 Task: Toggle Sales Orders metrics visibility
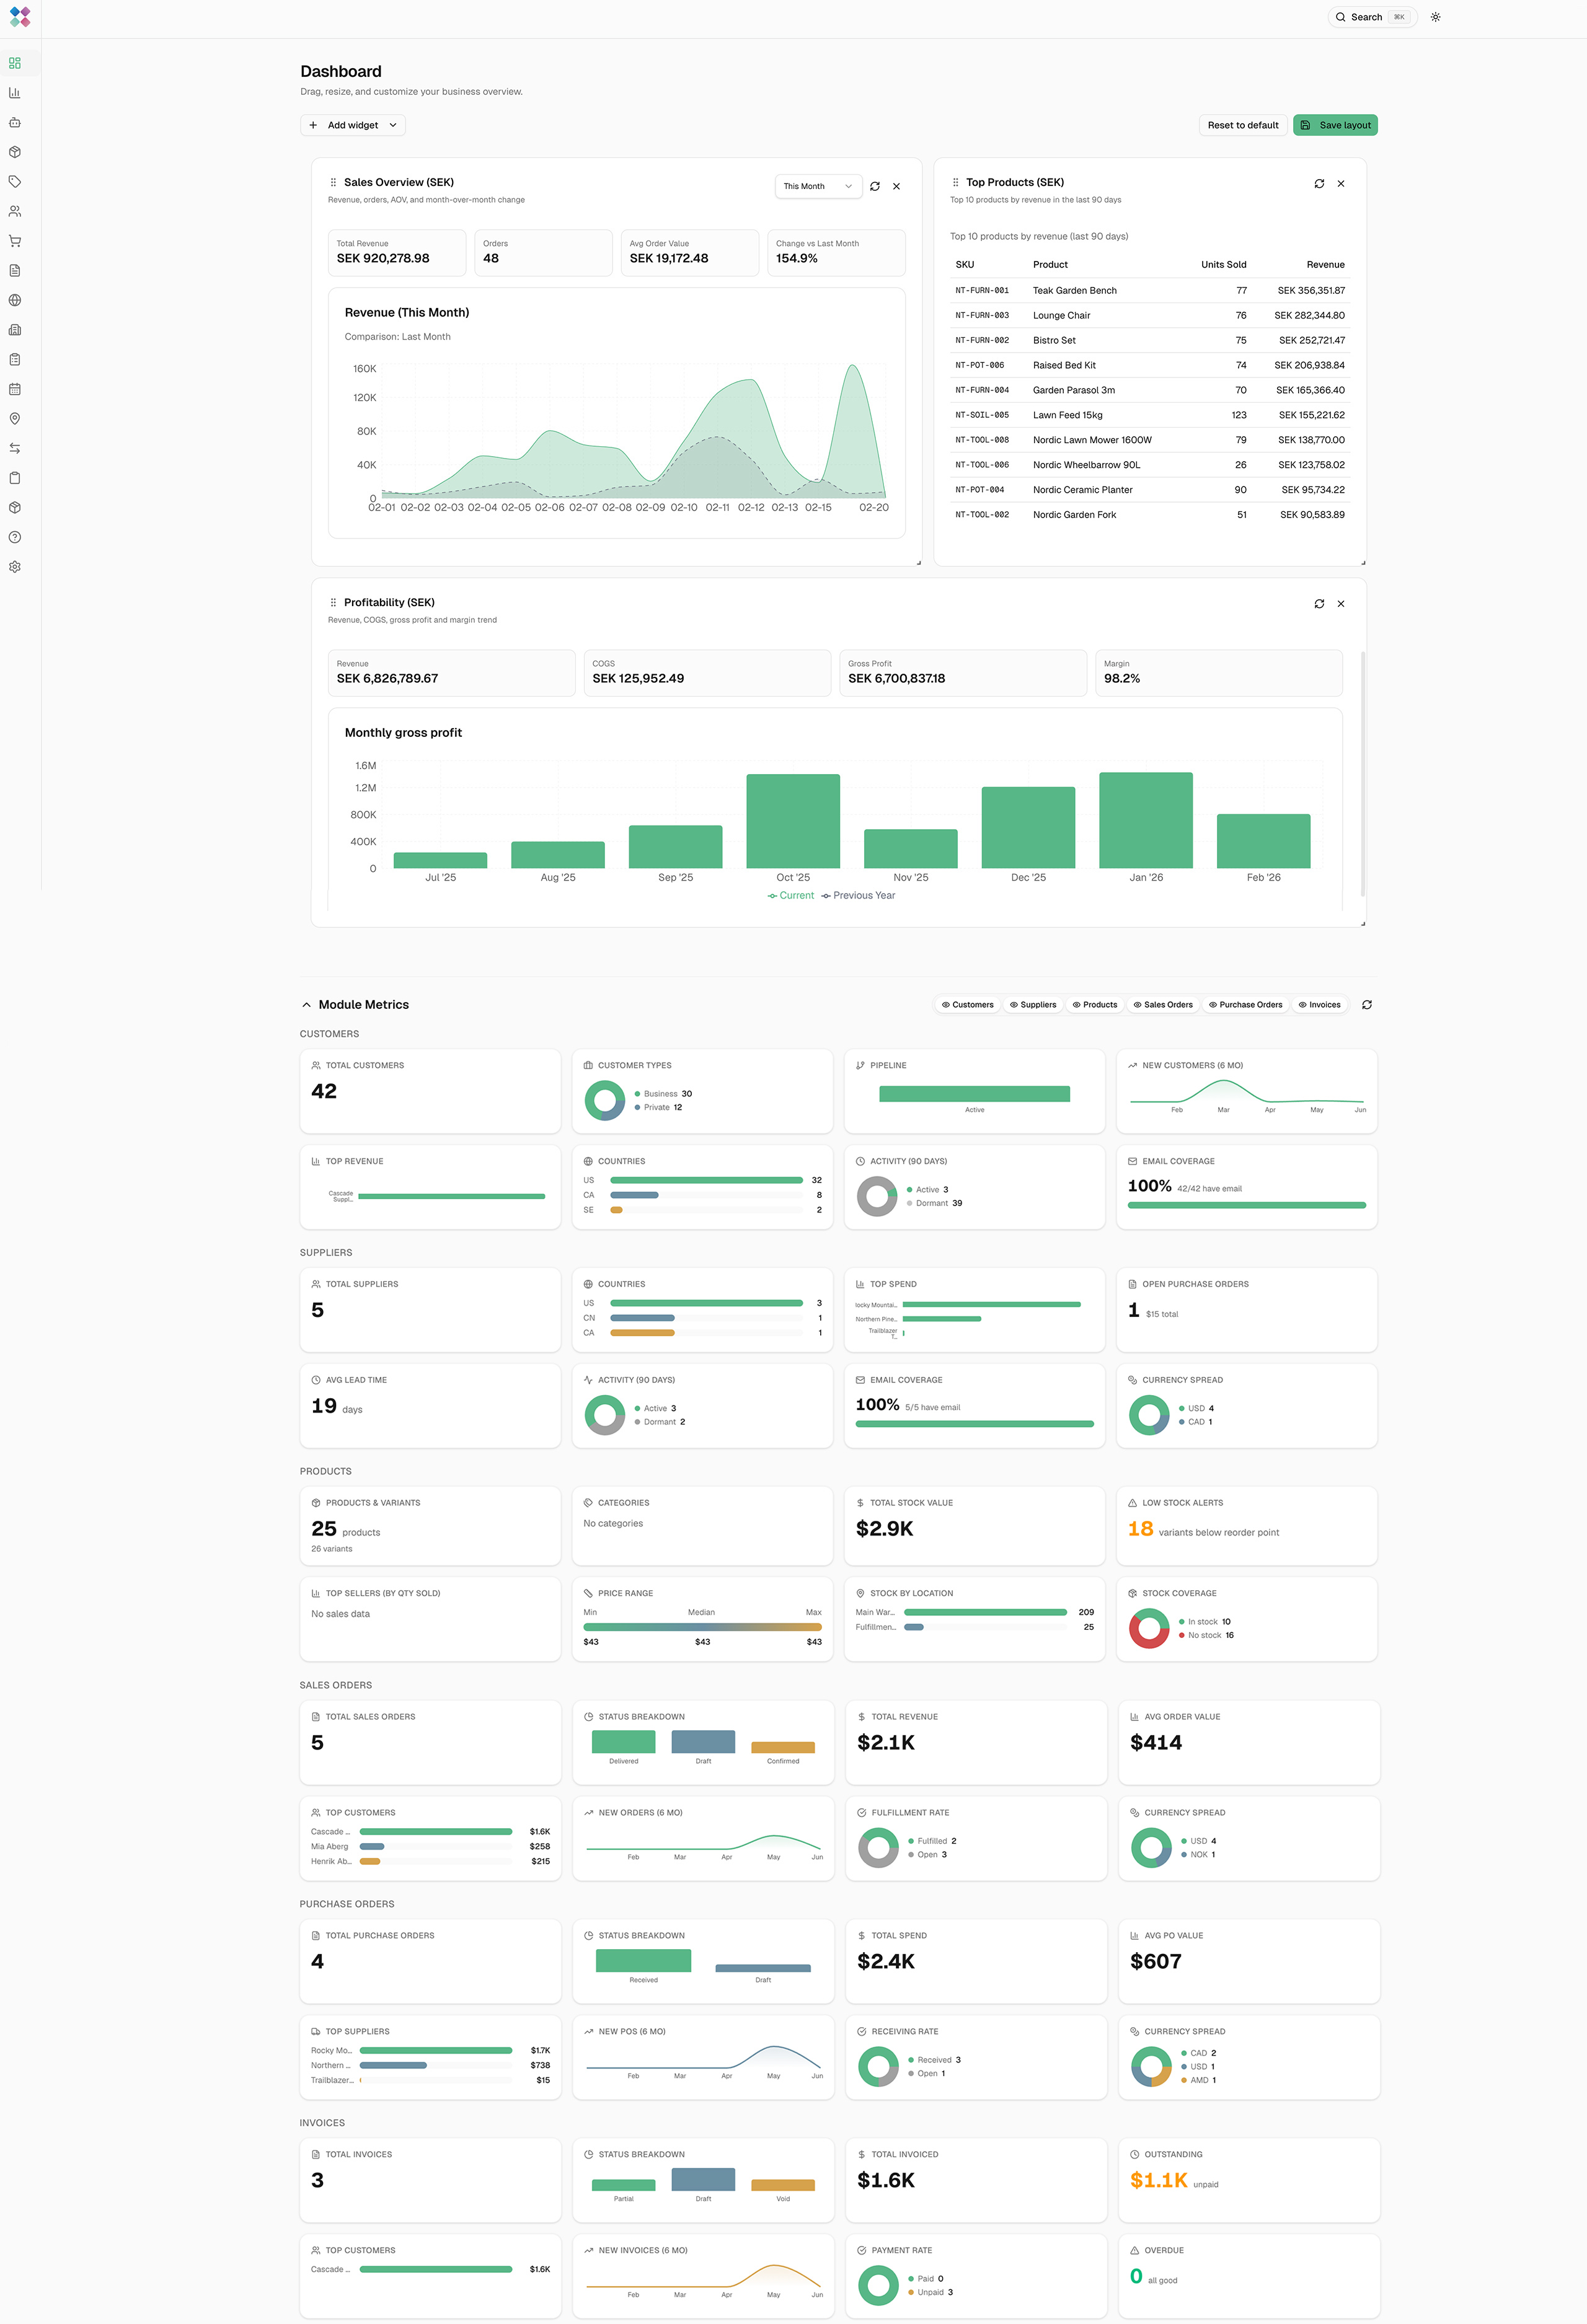[1163, 1005]
